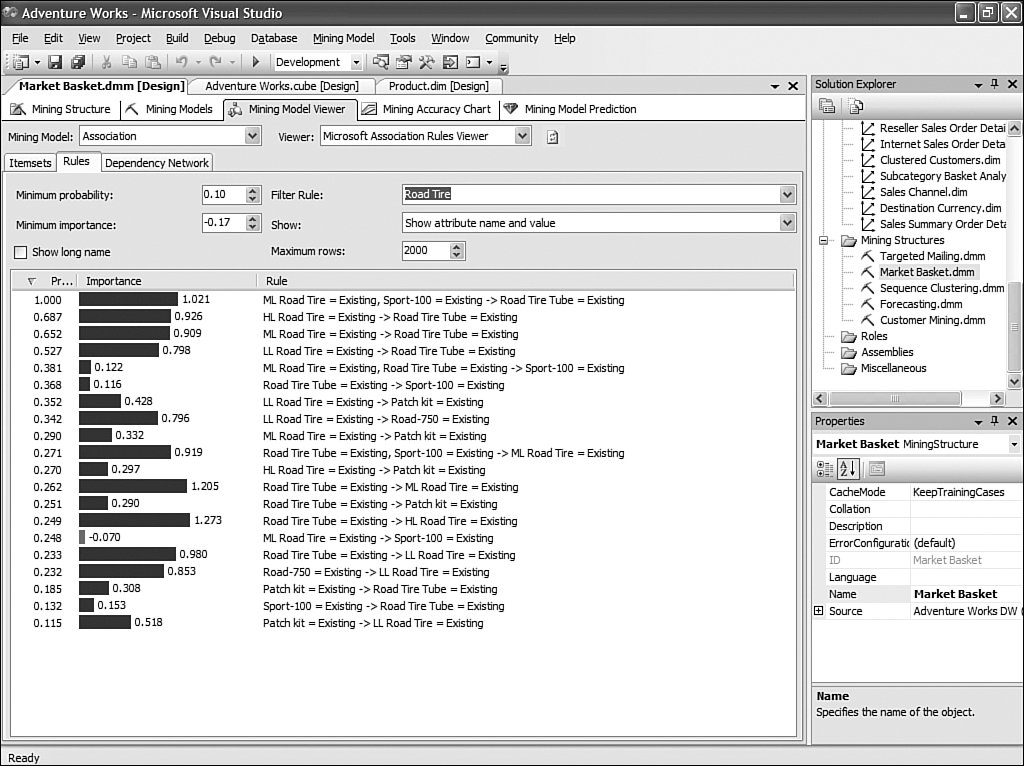Expand the Source property row

pyautogui.click(x=819, y=611)
